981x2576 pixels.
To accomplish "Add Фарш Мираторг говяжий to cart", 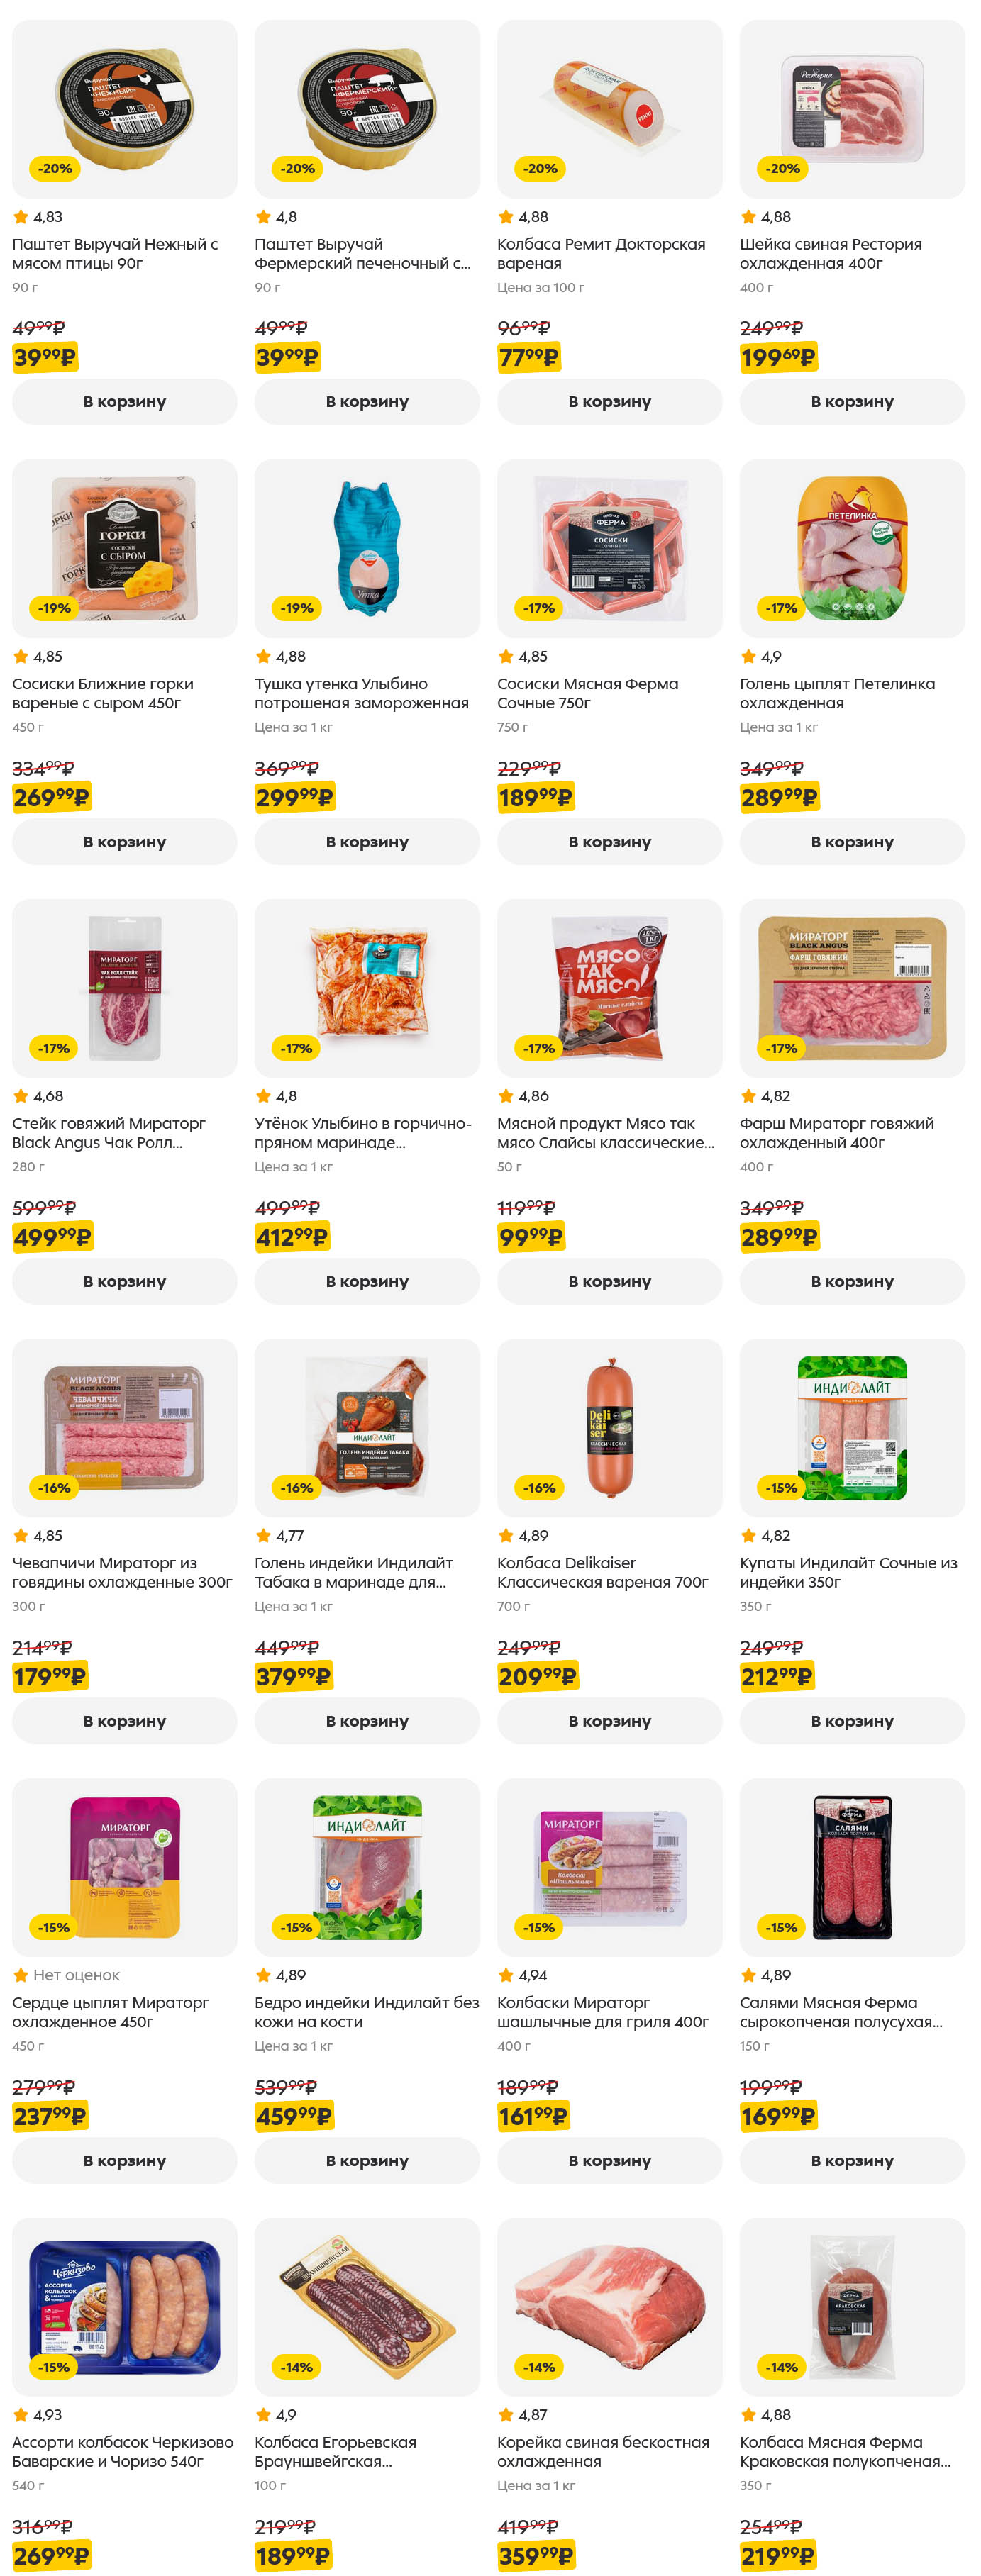I will (x=852, y=1281).
